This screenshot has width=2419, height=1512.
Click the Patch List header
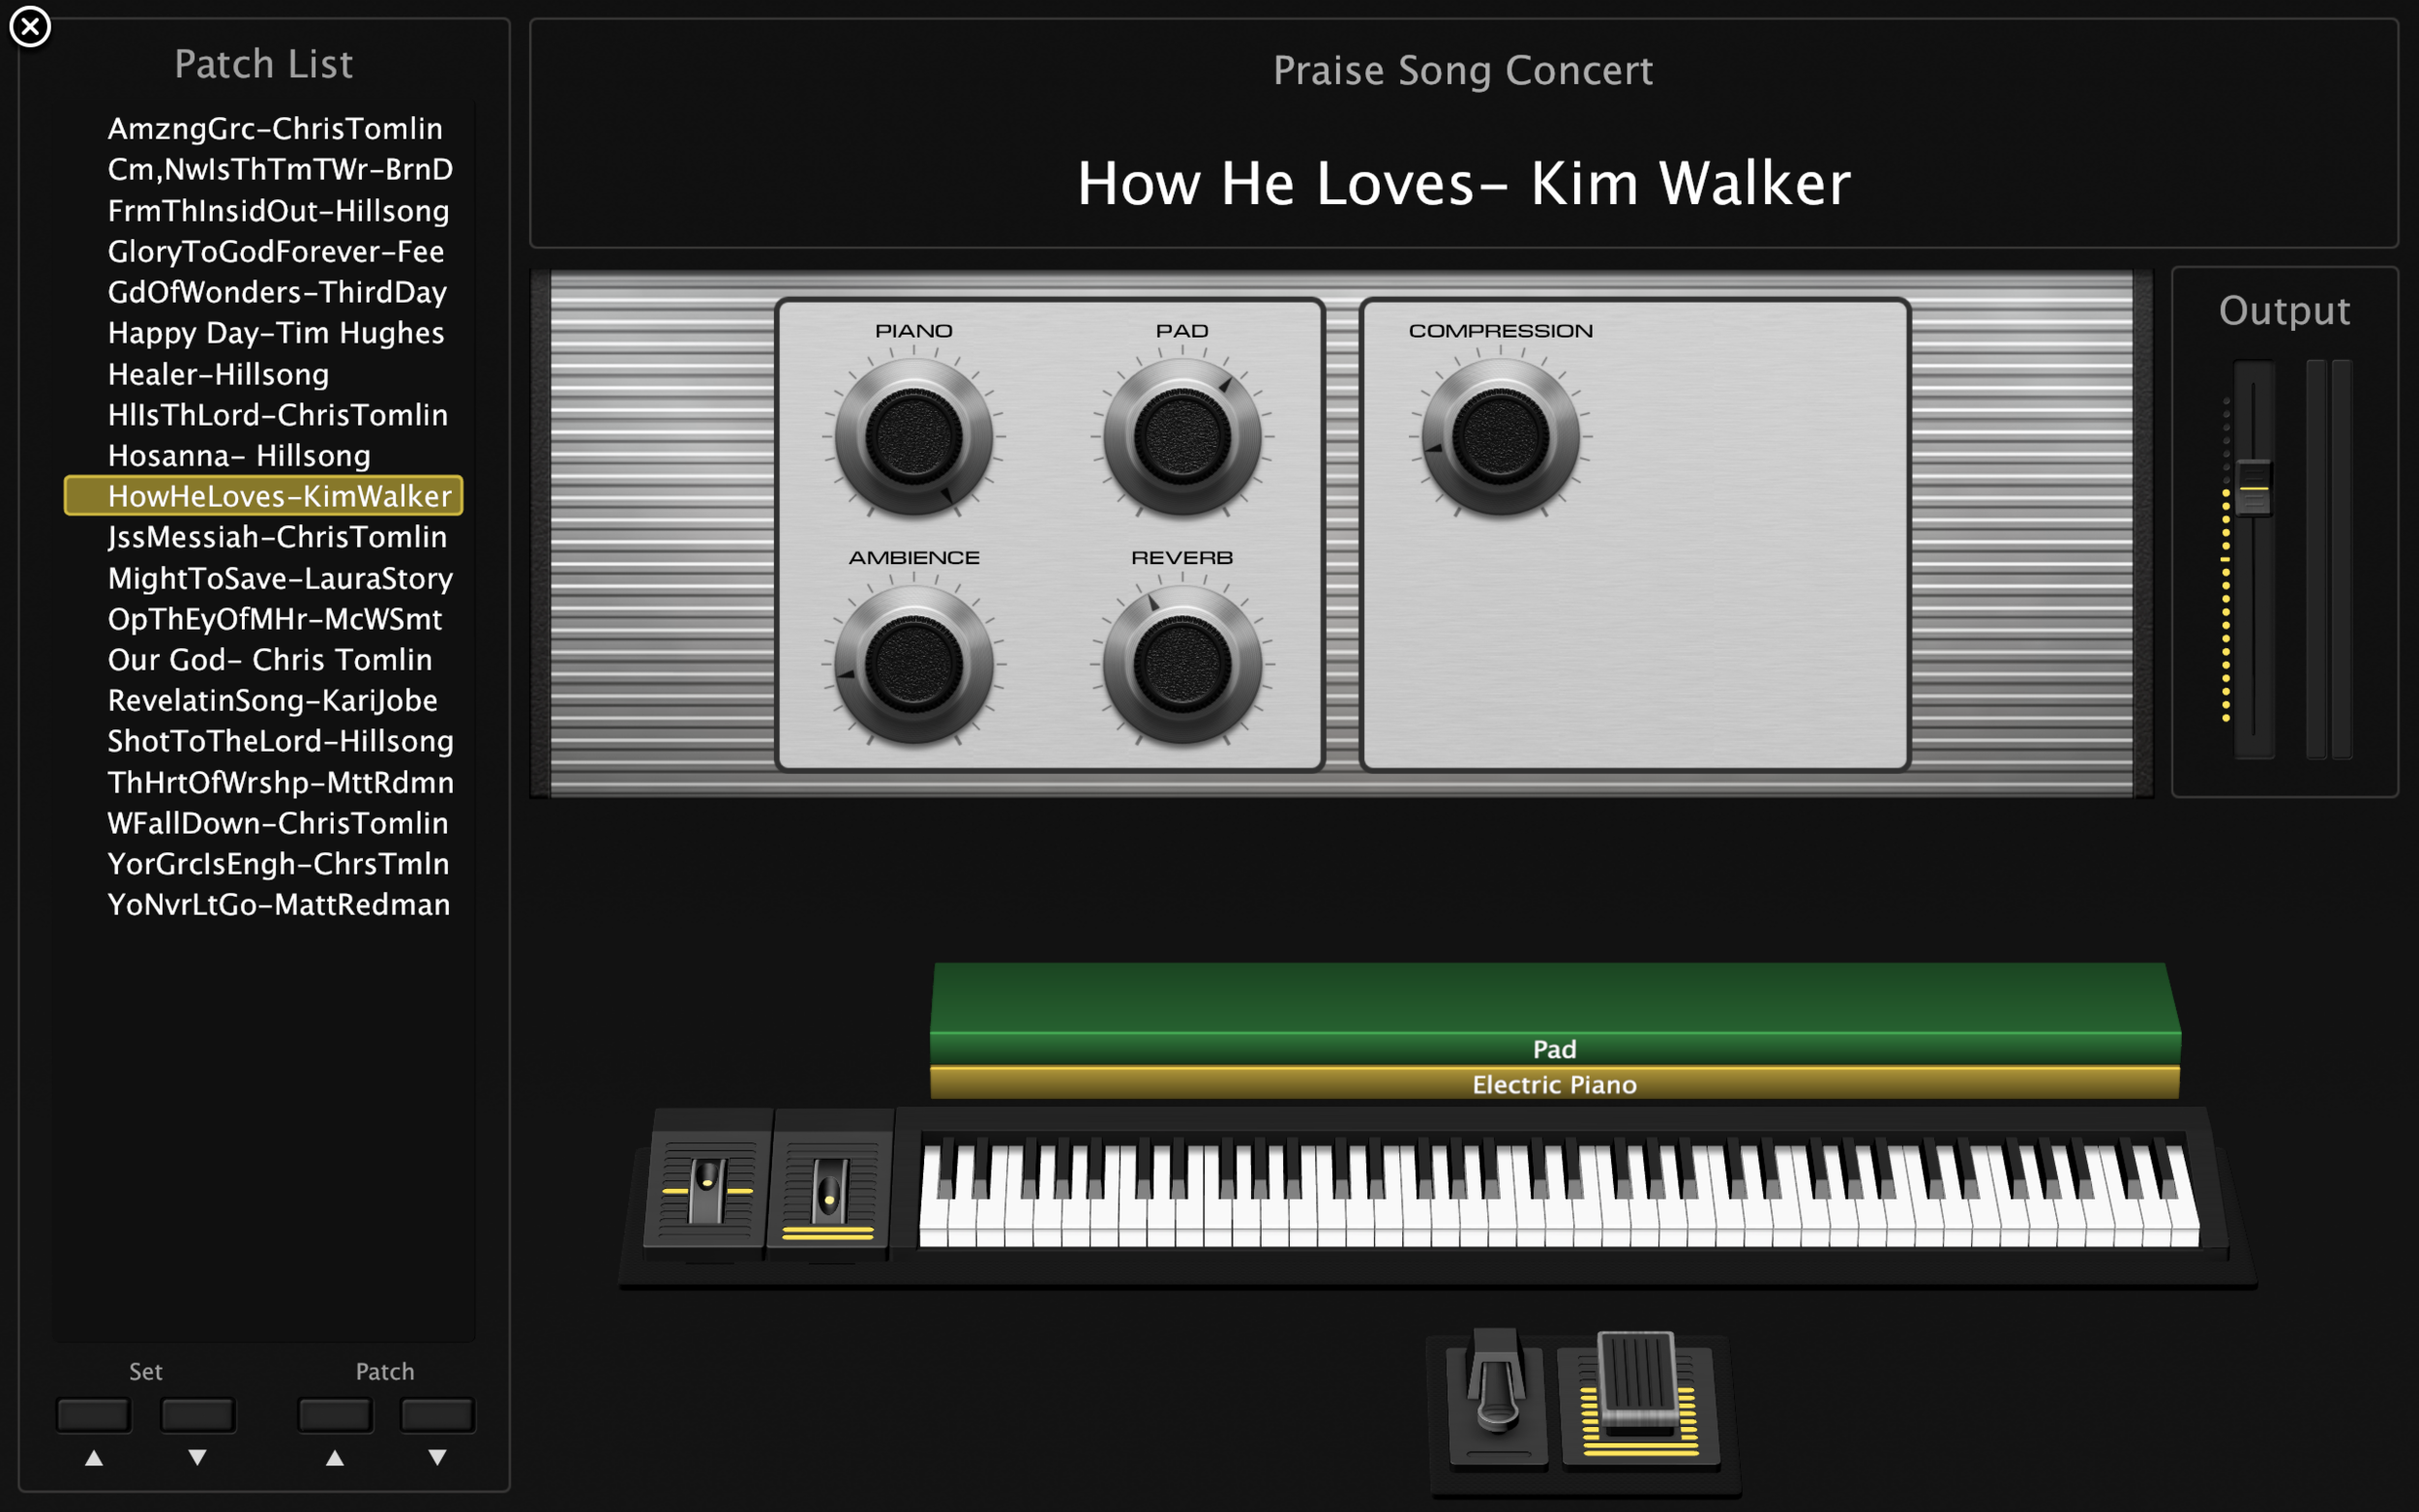(264, 64)
